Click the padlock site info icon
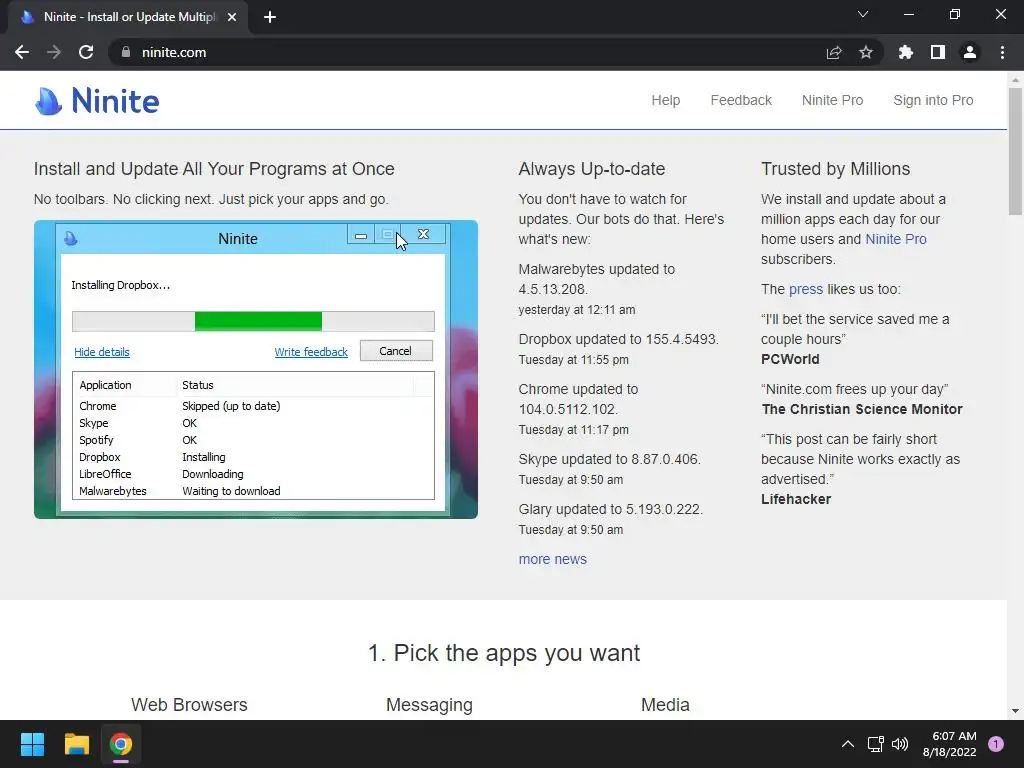The height and width of the screenshot is (768, 1024). [126, 52]
